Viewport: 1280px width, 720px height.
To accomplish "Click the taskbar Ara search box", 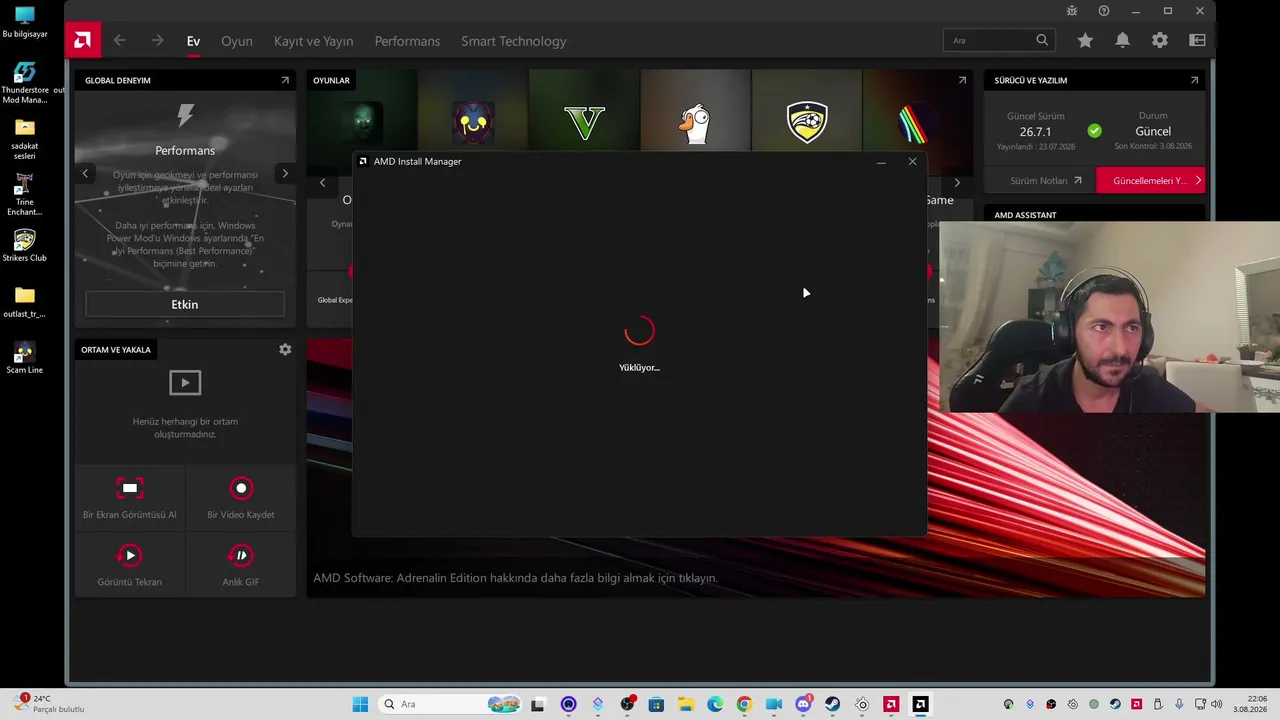I will 448,704.
